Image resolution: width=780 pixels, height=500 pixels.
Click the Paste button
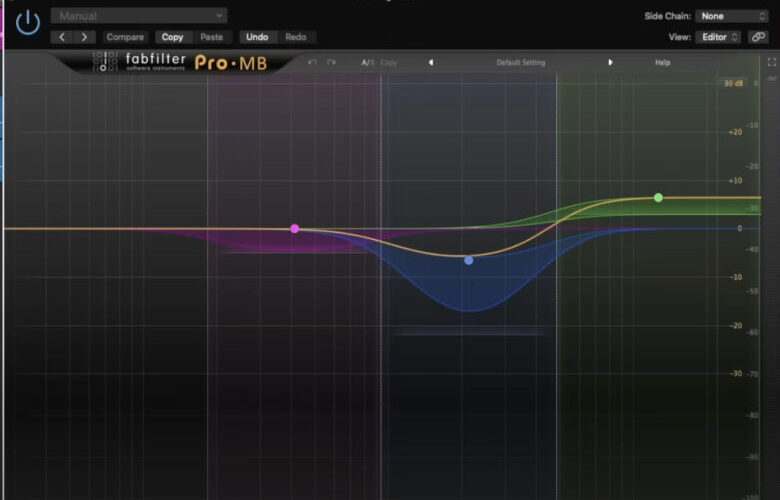pos(211,37)
